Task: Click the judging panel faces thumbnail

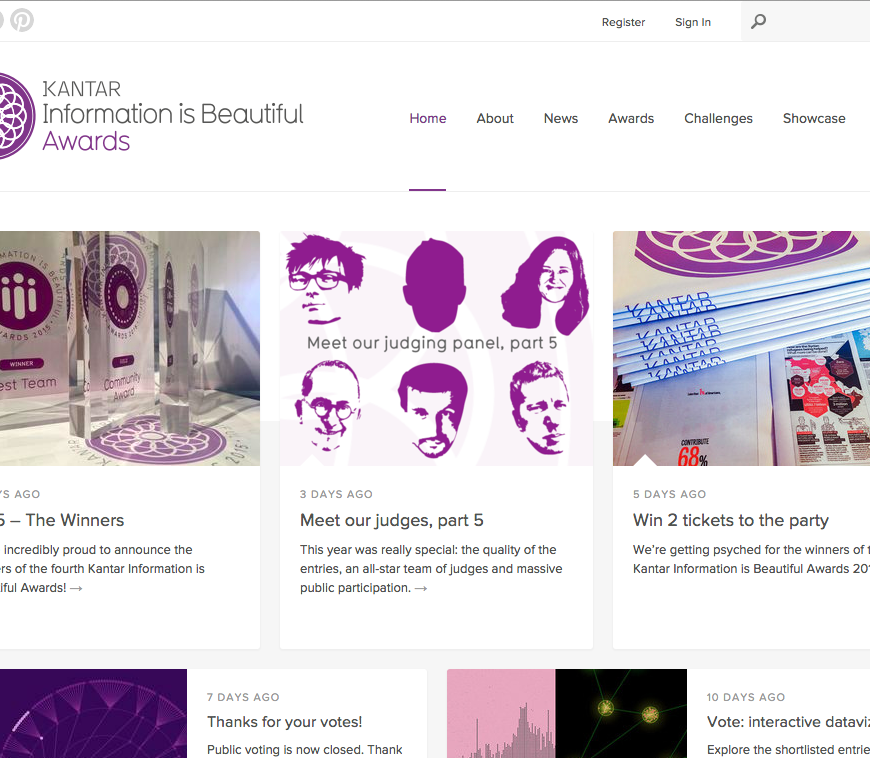Action: coord(436,348)
